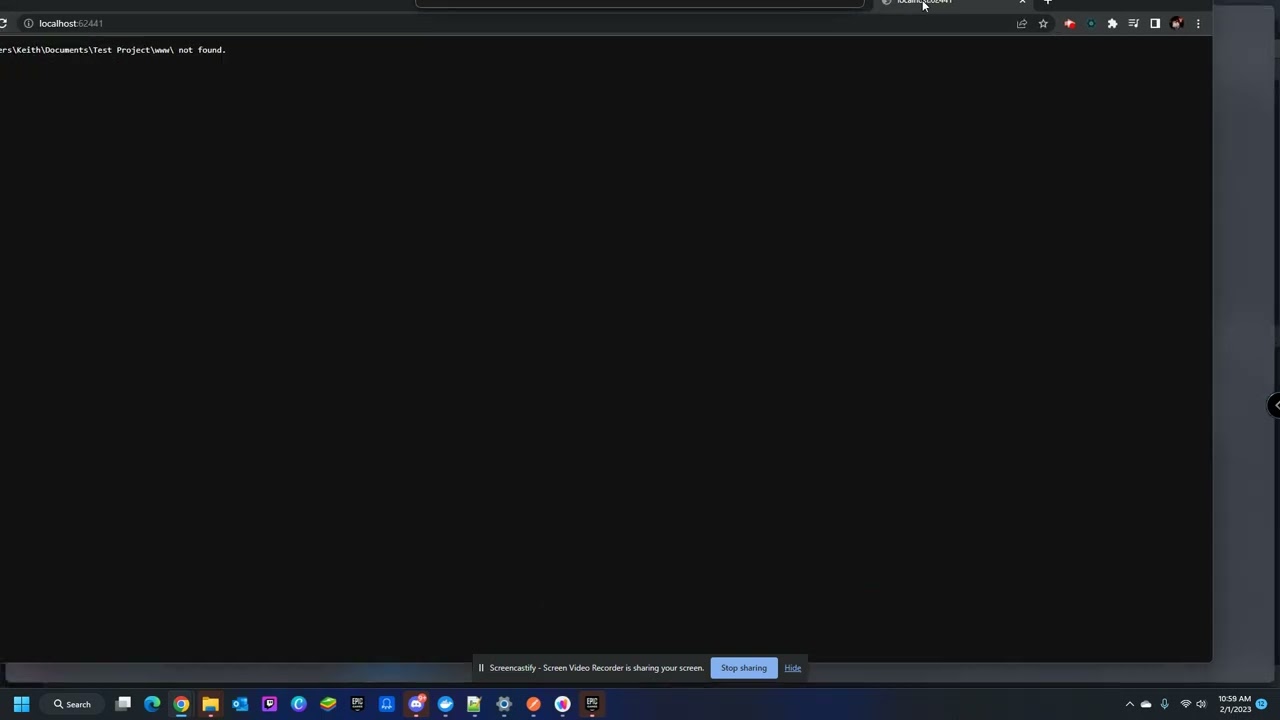The height and width of the screenshot is (720, 1280).
Task: Launch Microsoft Edge from the taskbar
Action: (x=152, y=704)
